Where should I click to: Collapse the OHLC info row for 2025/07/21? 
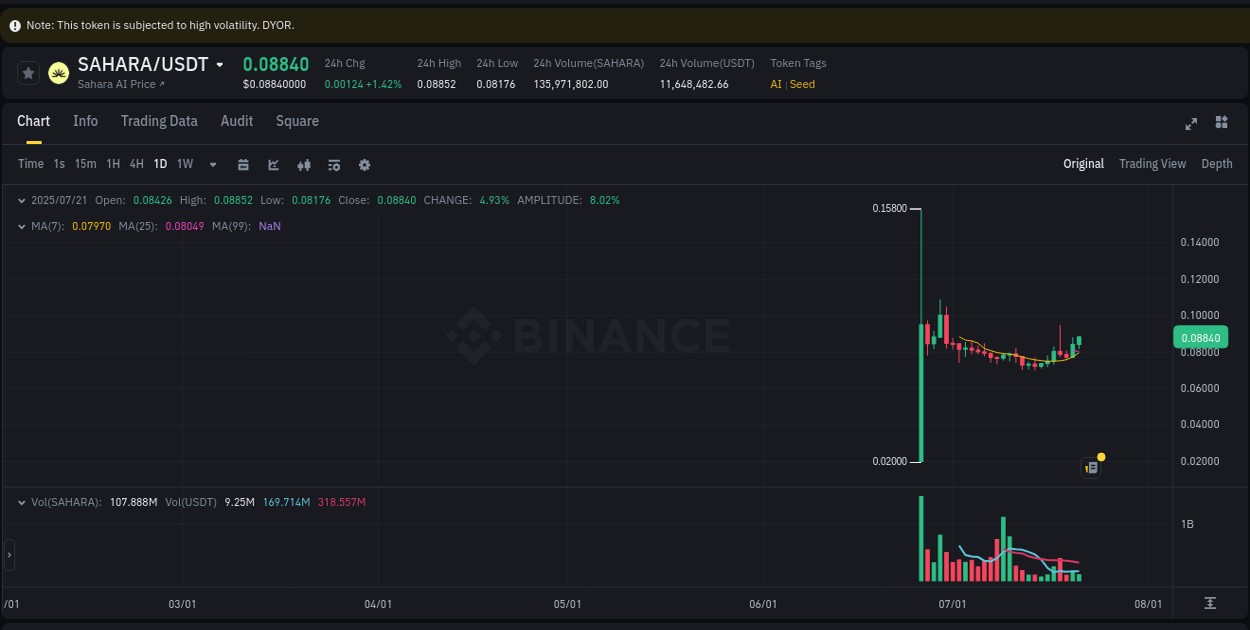point(21,200)
